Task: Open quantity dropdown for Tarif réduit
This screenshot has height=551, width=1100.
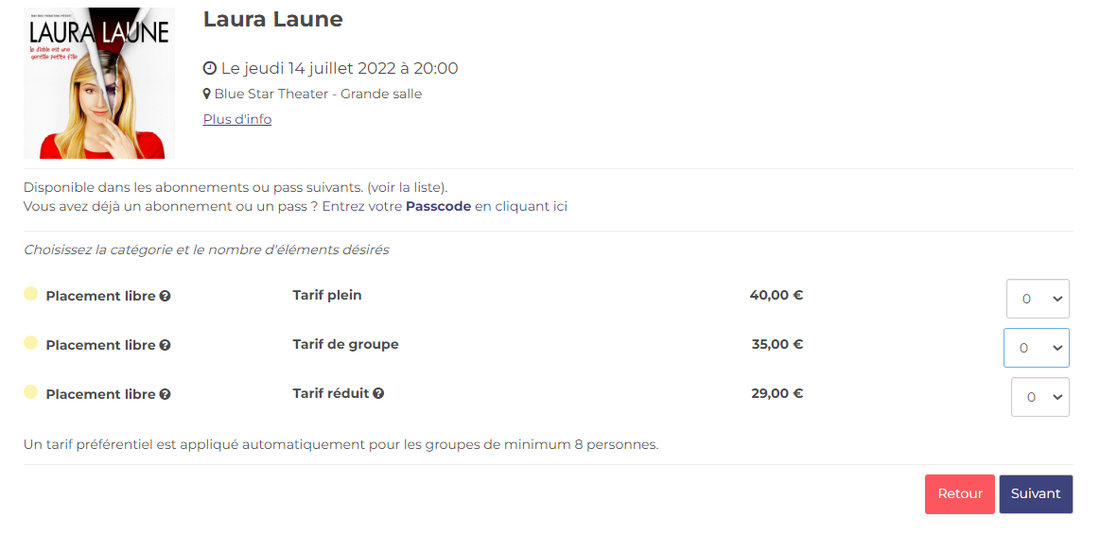Action: (1040, 397)
